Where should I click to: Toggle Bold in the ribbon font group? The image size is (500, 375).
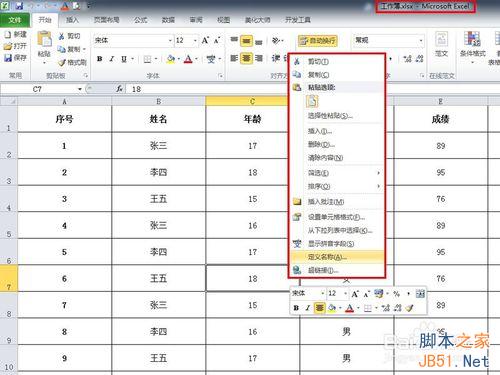coord(99,59)
